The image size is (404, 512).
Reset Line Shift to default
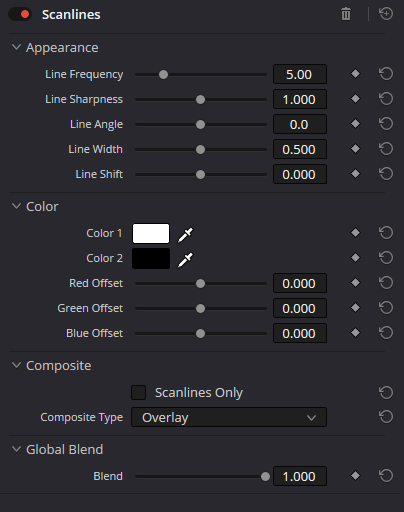[386, 174]
